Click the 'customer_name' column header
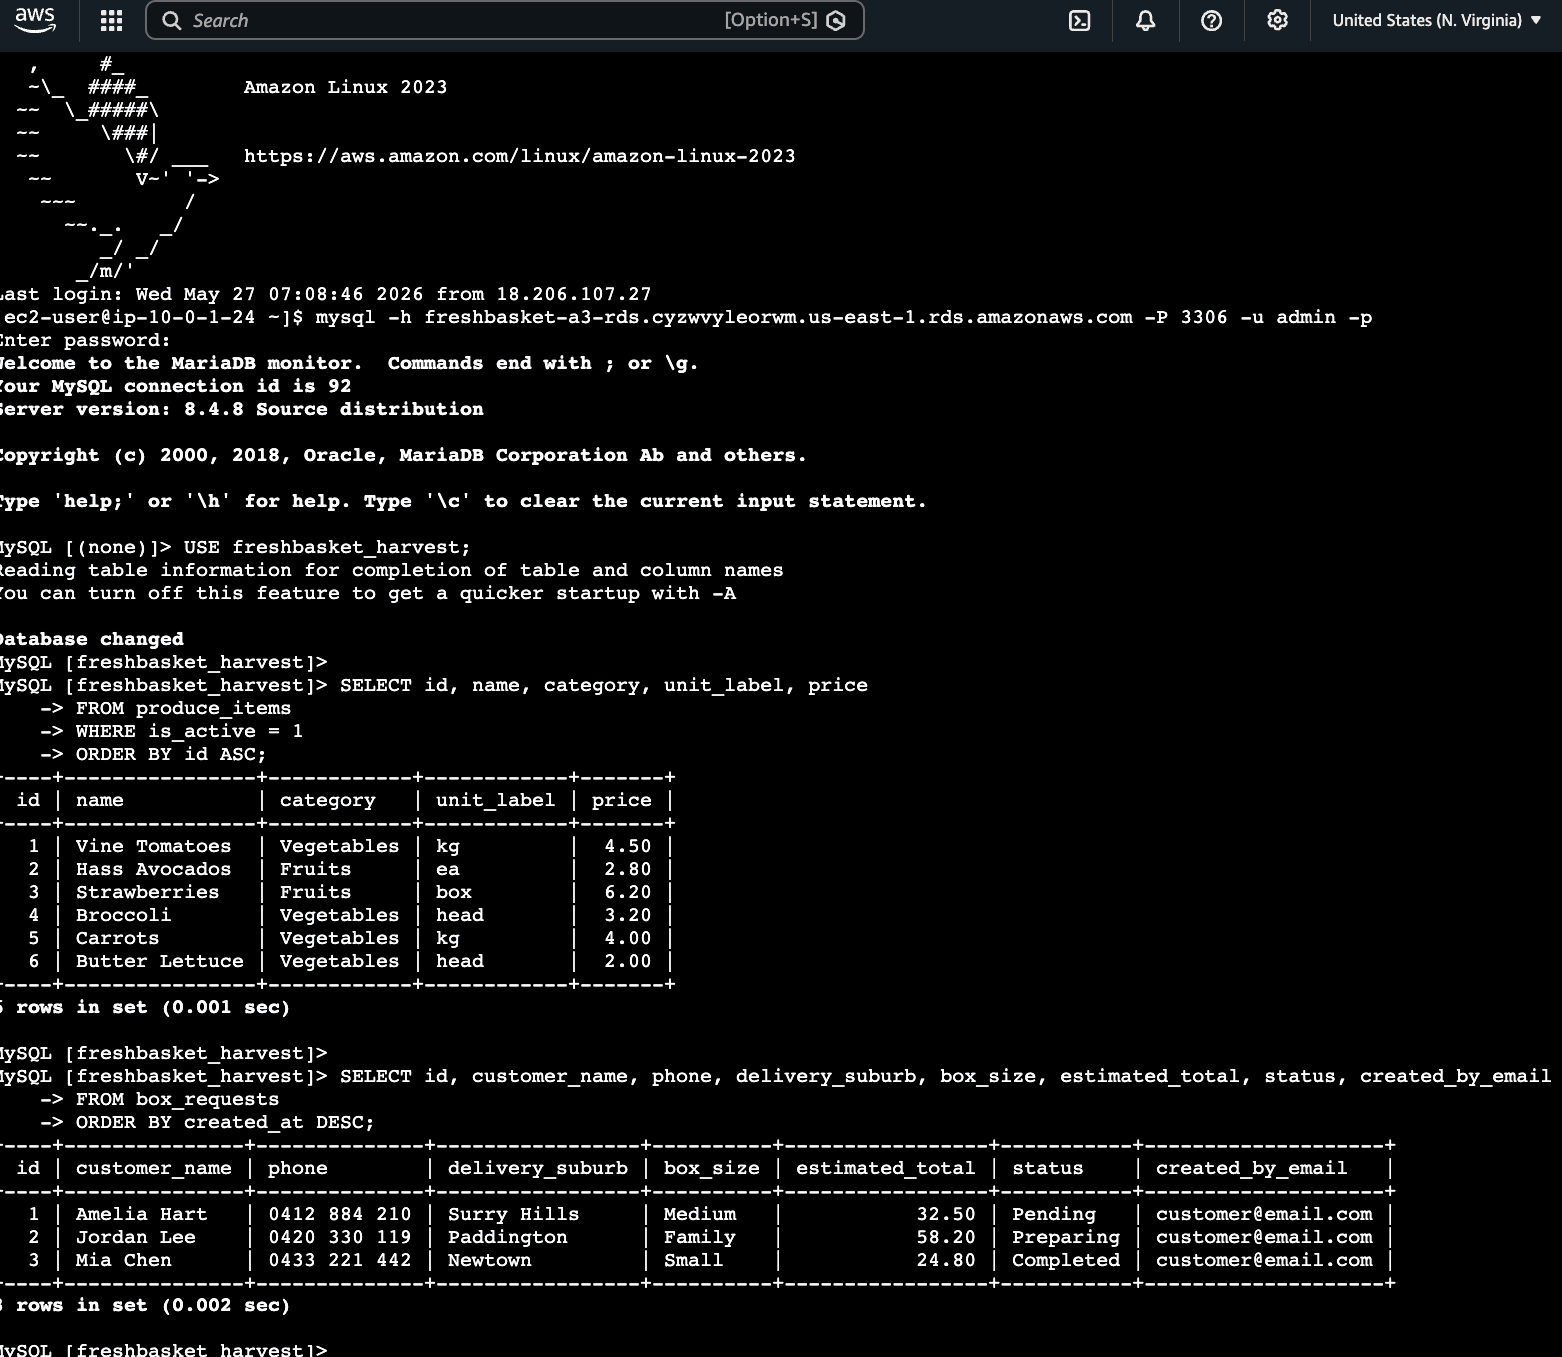1562x1357 pixels. pyautogui.click(x=153, y=1168)
